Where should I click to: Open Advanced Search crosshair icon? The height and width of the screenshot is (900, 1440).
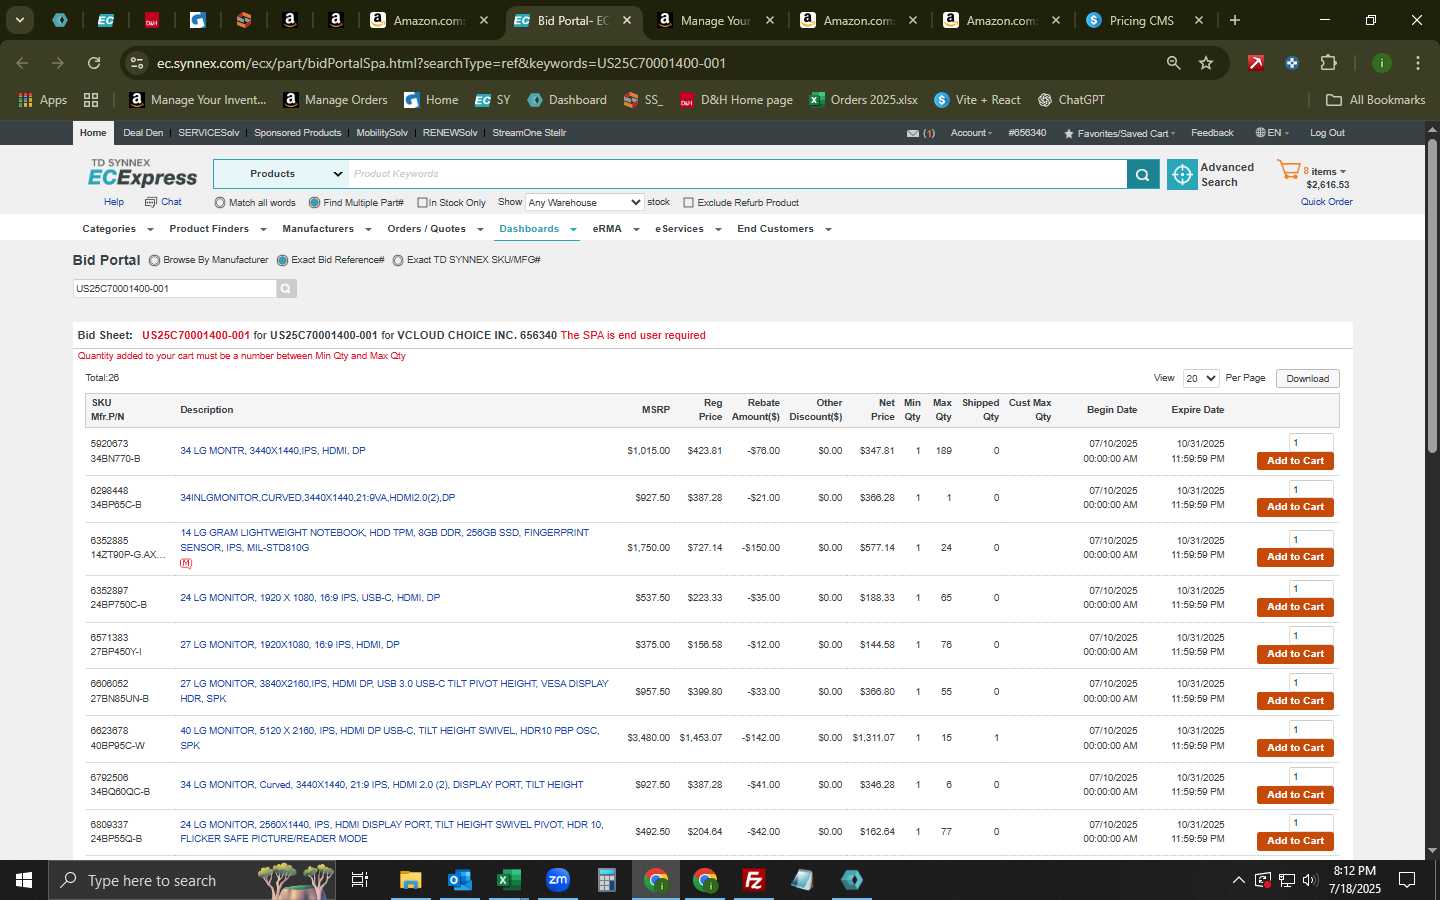(x=1182, y=174)
